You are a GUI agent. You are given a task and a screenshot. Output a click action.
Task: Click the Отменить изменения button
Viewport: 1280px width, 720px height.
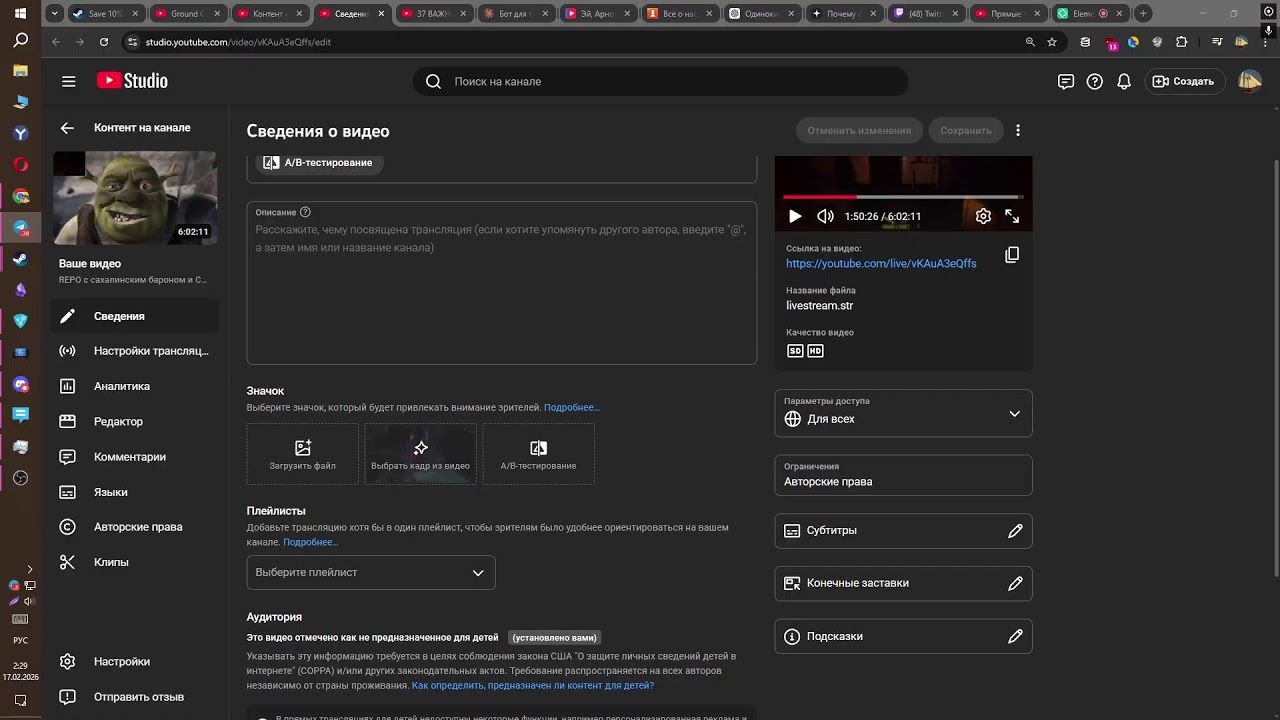pyautogui.click(x=859, y=131)
